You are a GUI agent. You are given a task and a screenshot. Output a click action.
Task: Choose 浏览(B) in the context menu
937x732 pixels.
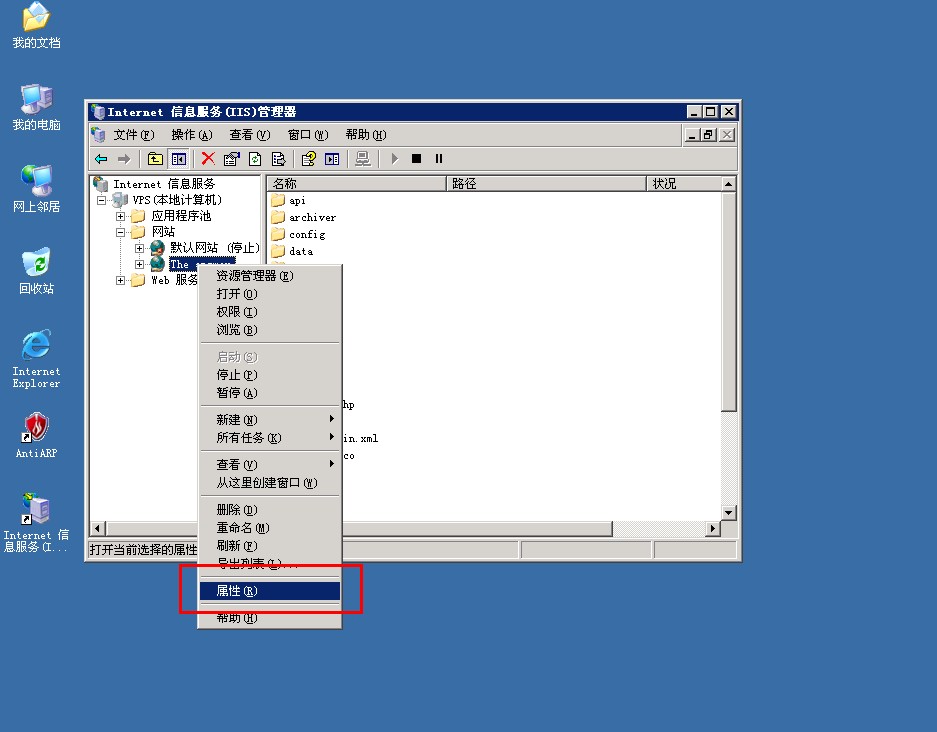point(270,330)
